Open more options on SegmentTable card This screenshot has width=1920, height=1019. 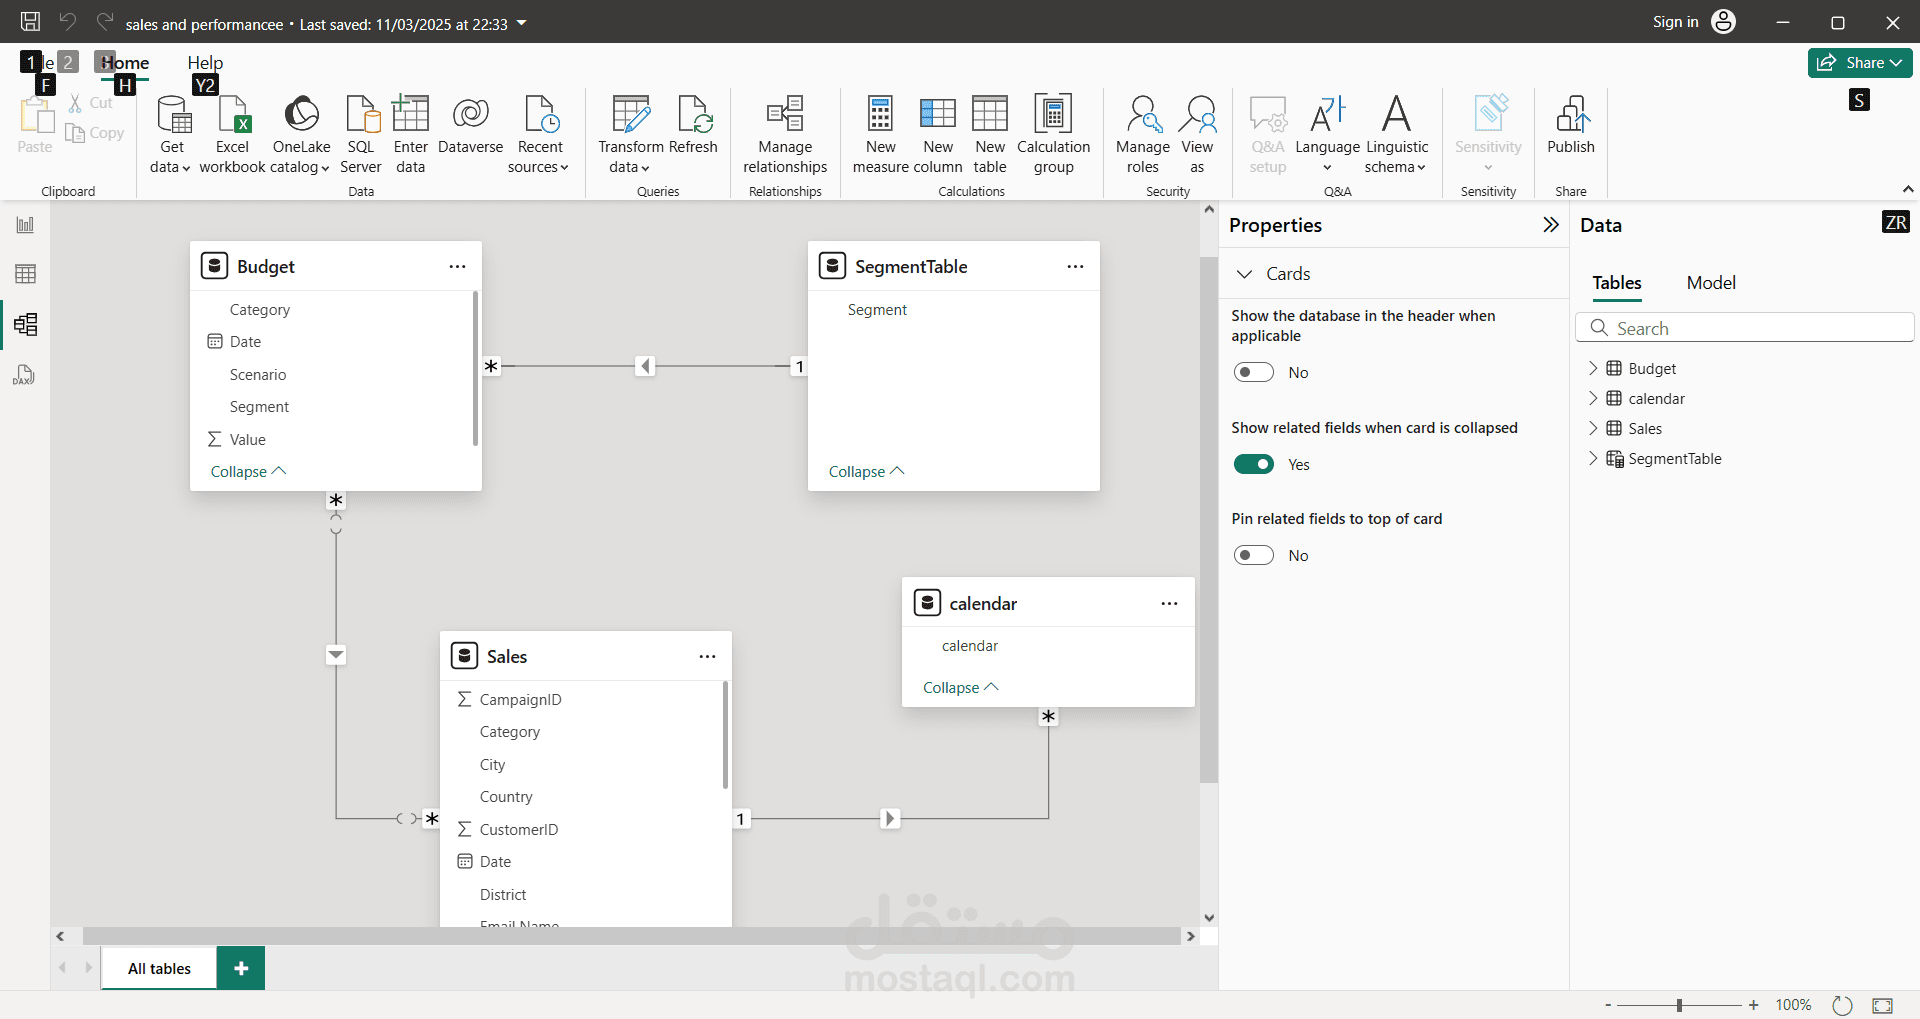pyautogui.click(x=1075, y=267)
